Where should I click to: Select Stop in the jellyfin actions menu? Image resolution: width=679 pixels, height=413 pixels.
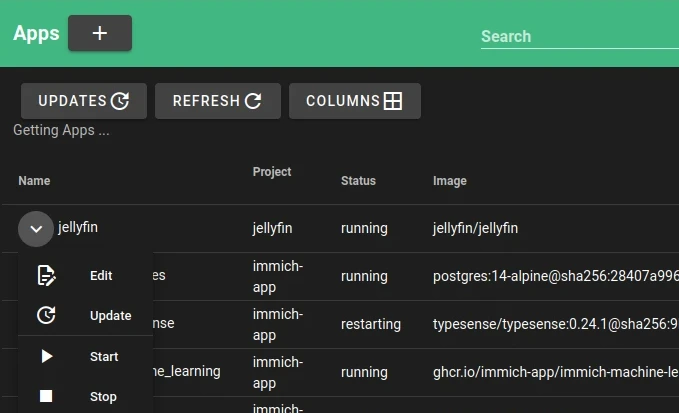coord(103,397)
